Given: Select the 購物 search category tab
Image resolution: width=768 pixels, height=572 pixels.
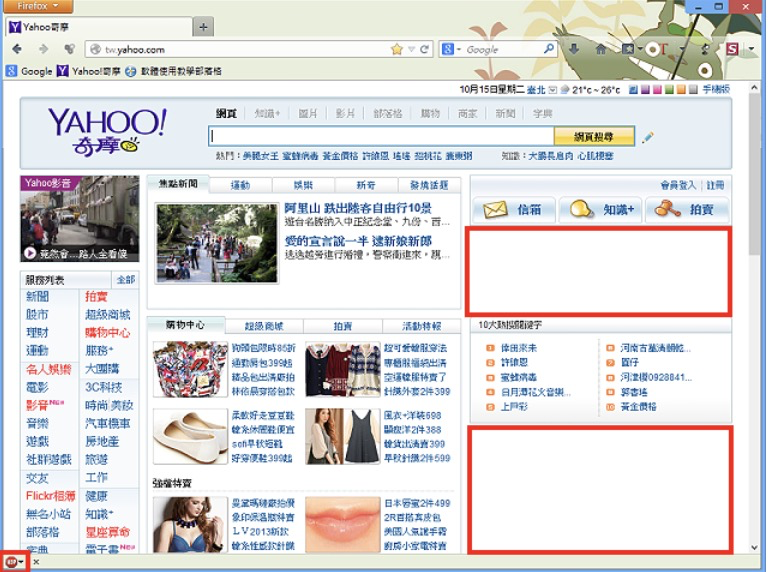Looking at the screenshot, I should [430, 114].
